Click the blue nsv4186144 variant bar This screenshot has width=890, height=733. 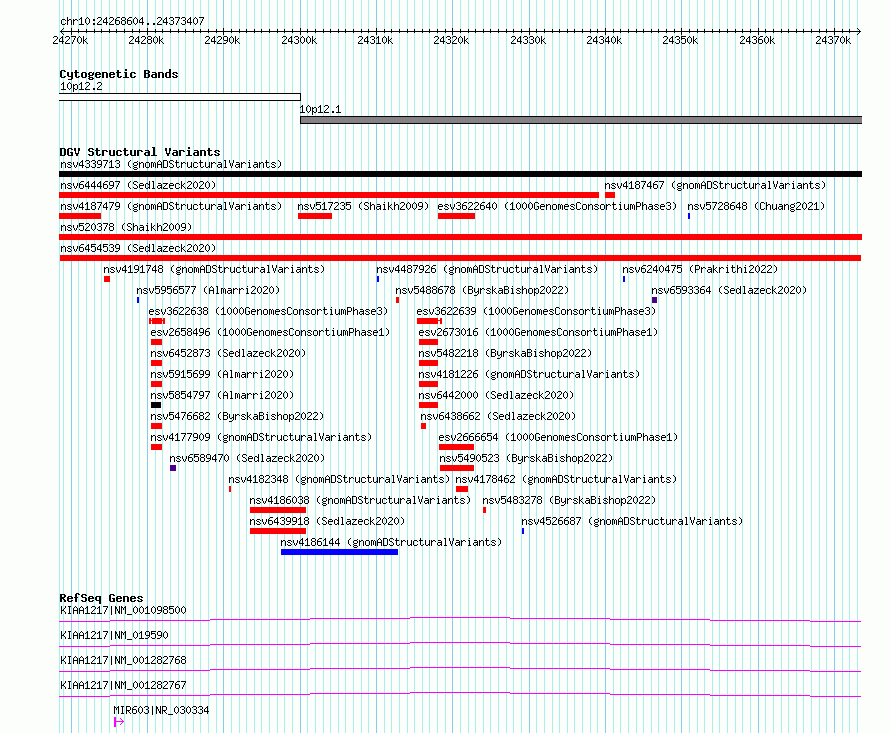click(x=339, y=552)
